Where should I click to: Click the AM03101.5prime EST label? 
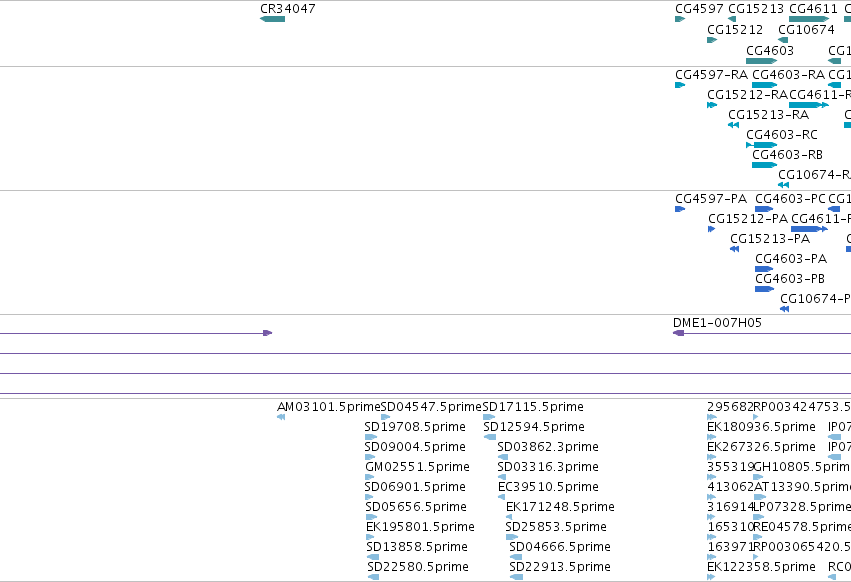[329, 407]
